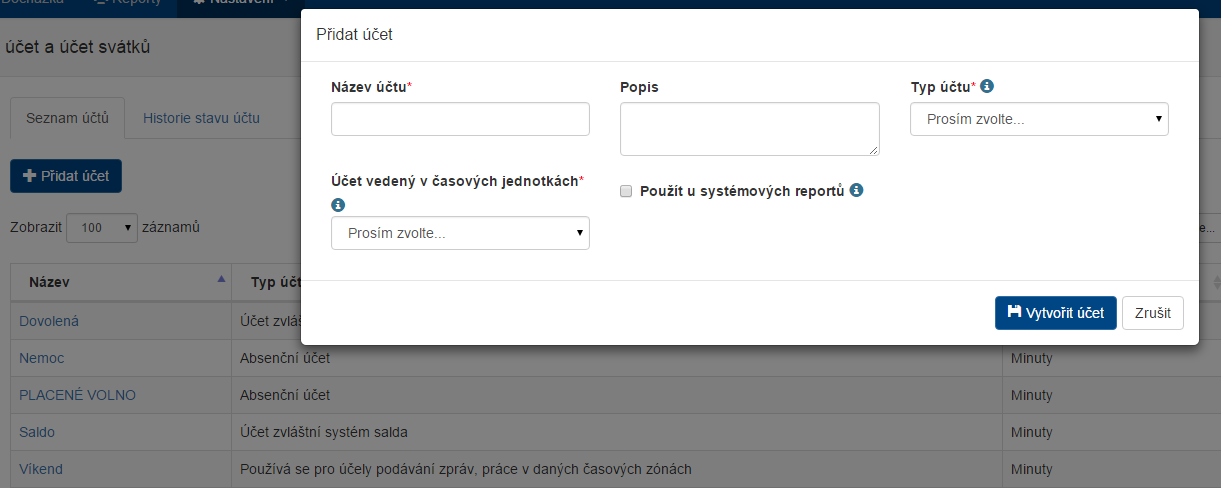The width and height of the screenshot is (1221, 488).
Task: Focus the Název účtu text field
Action: [460, 119]
